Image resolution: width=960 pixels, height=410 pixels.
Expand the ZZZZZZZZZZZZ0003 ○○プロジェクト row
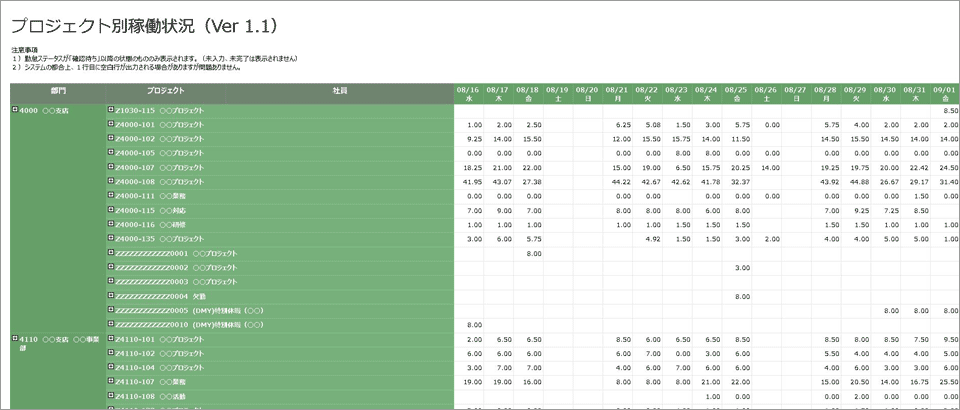(111, 281)
